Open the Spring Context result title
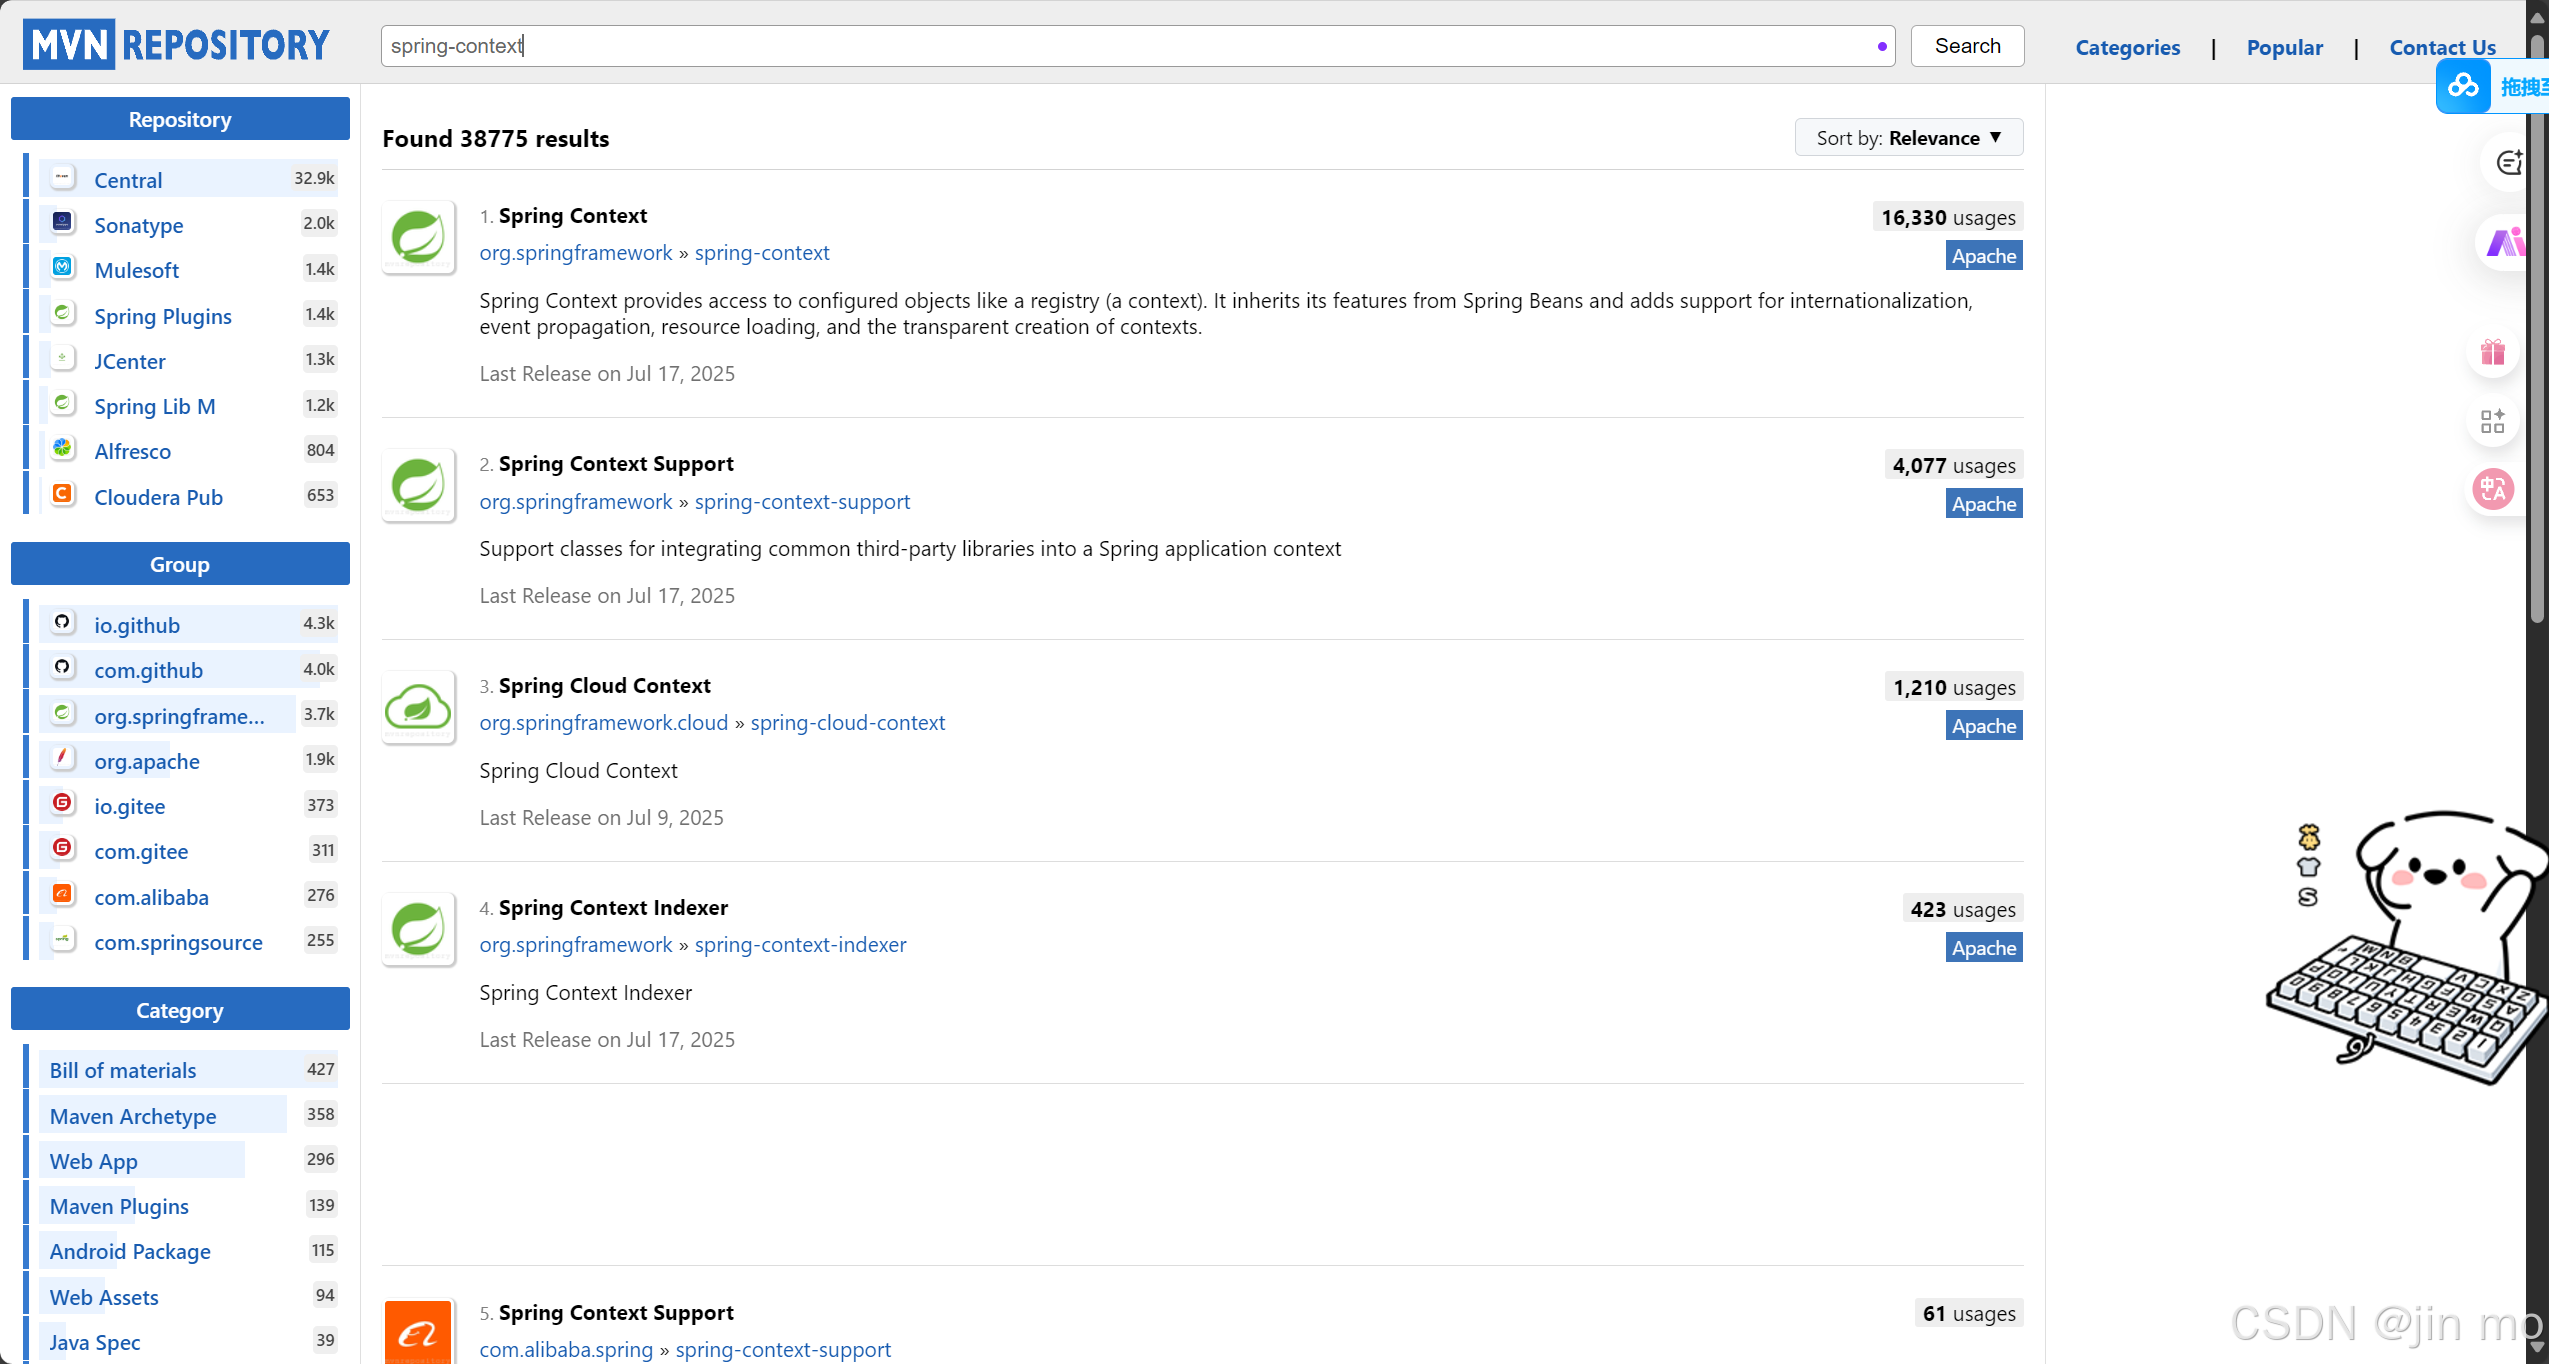Viewport: 2549px width, 1364px height. pyautogui.click(x=572, y=215)
